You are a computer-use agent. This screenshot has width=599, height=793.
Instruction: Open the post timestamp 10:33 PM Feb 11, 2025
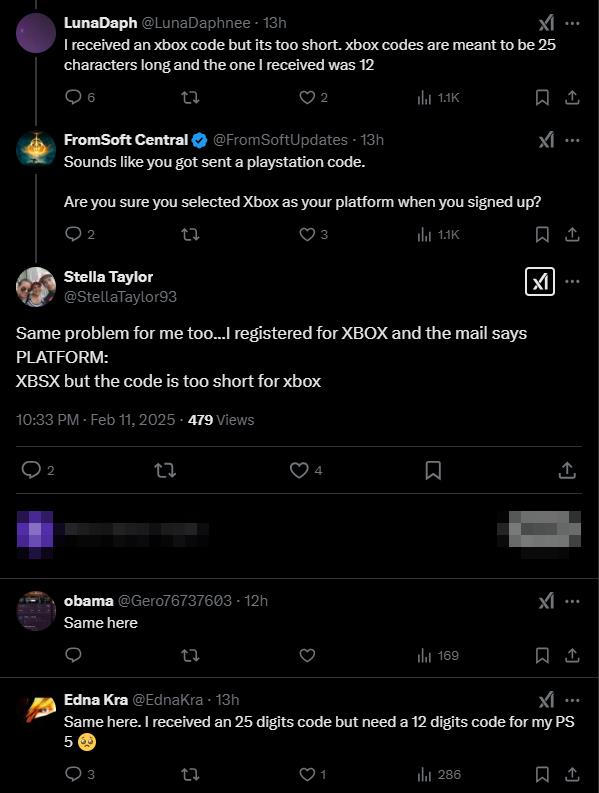(x=96, y=420)
